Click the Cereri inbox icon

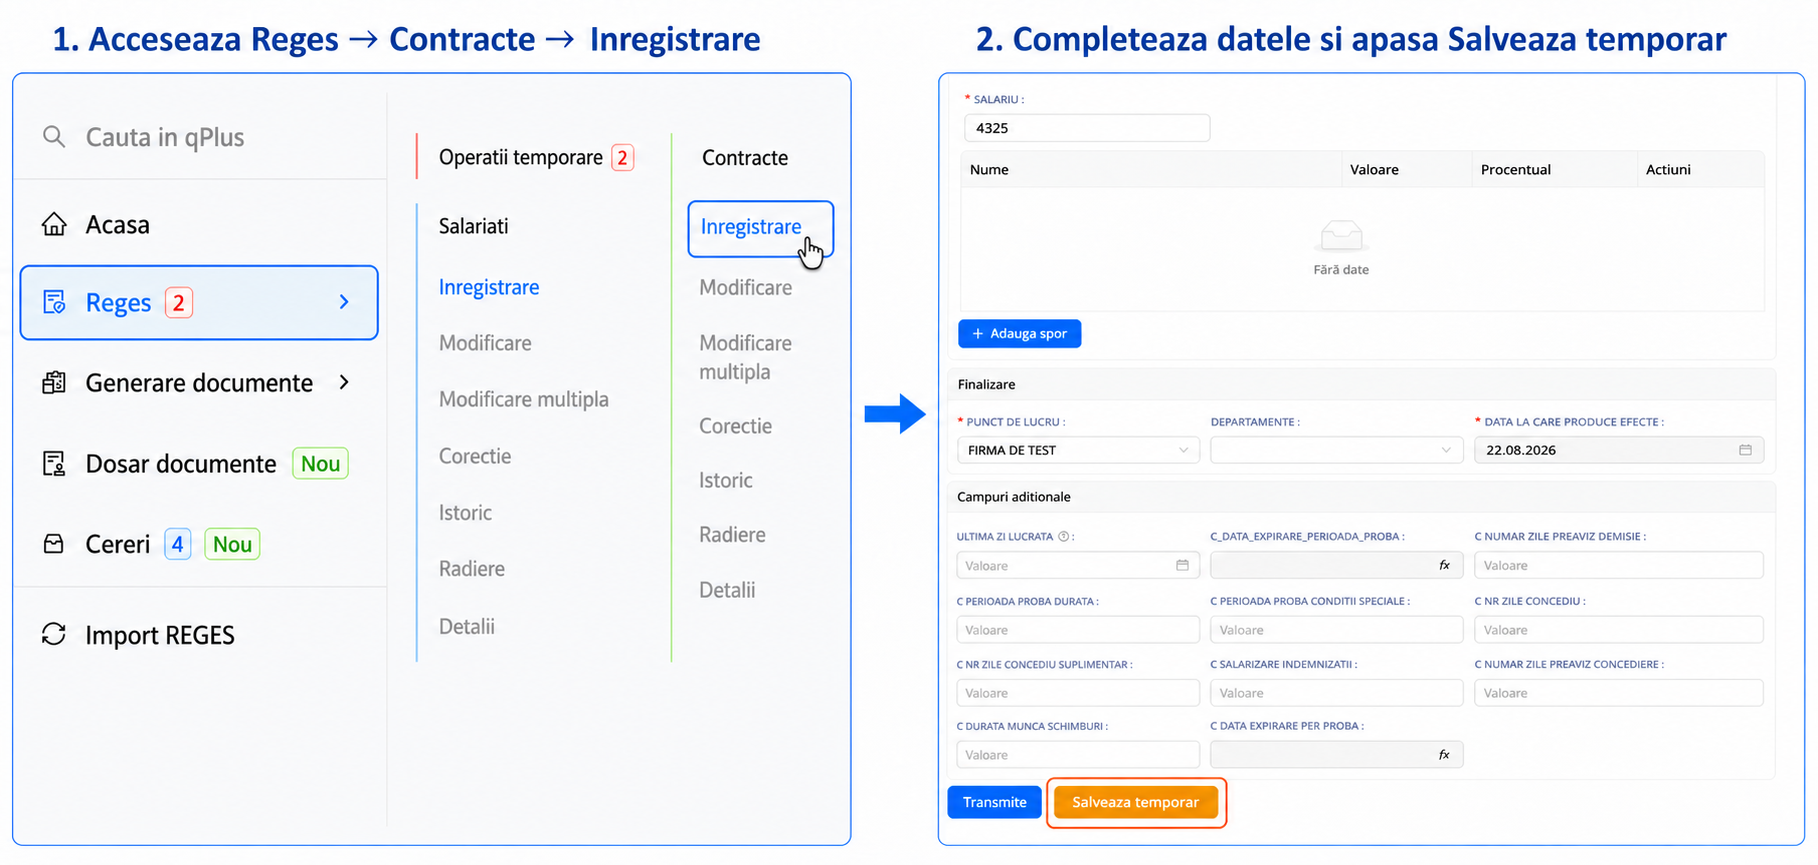pyautogui.click(x=54, y=544)
